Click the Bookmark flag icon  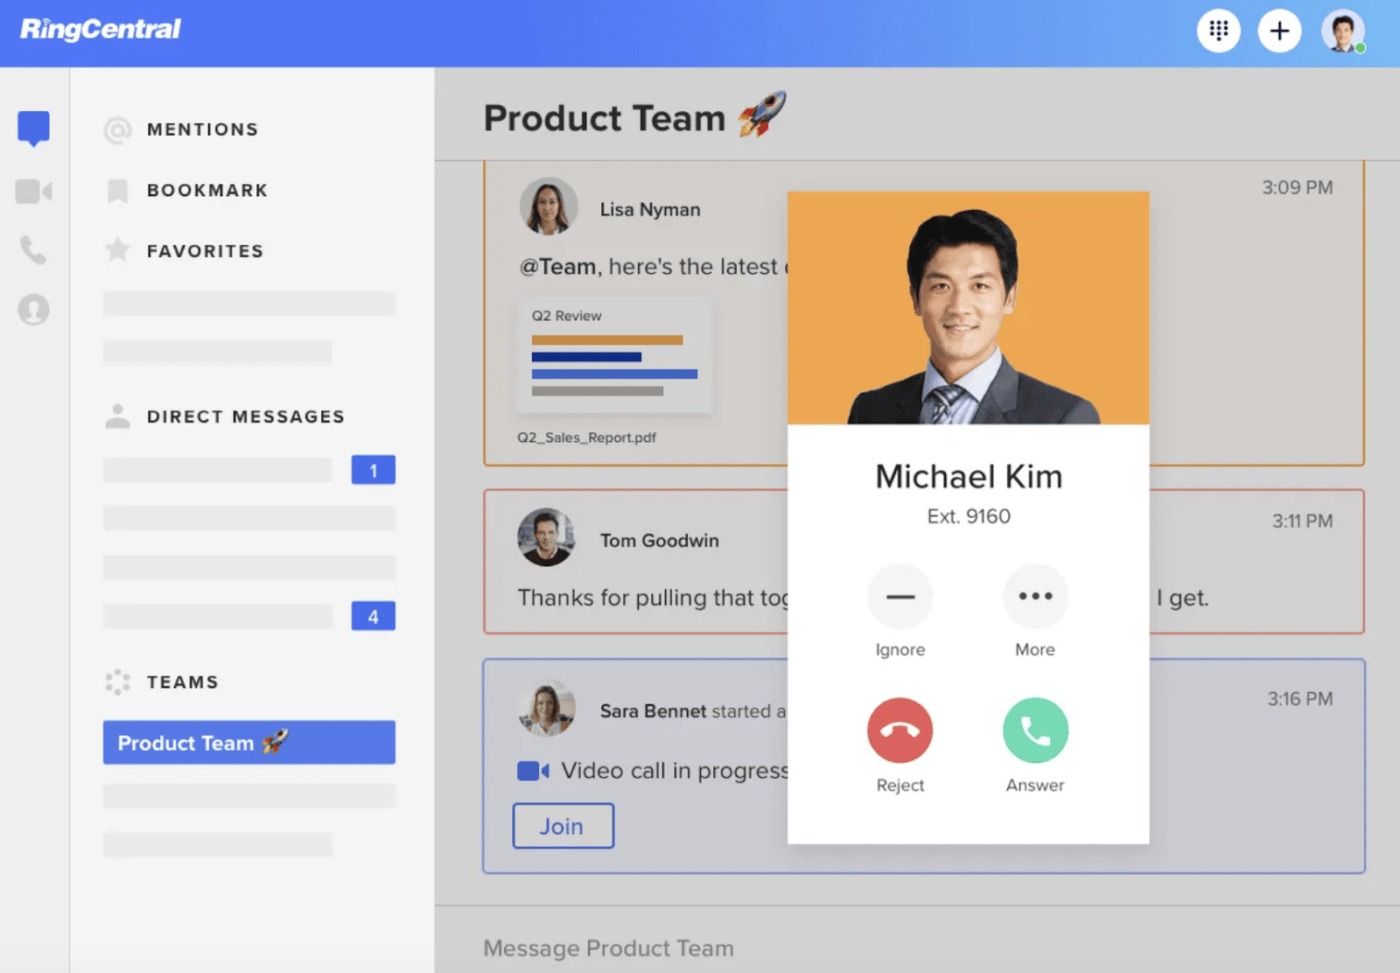click(x=117, y=191)
